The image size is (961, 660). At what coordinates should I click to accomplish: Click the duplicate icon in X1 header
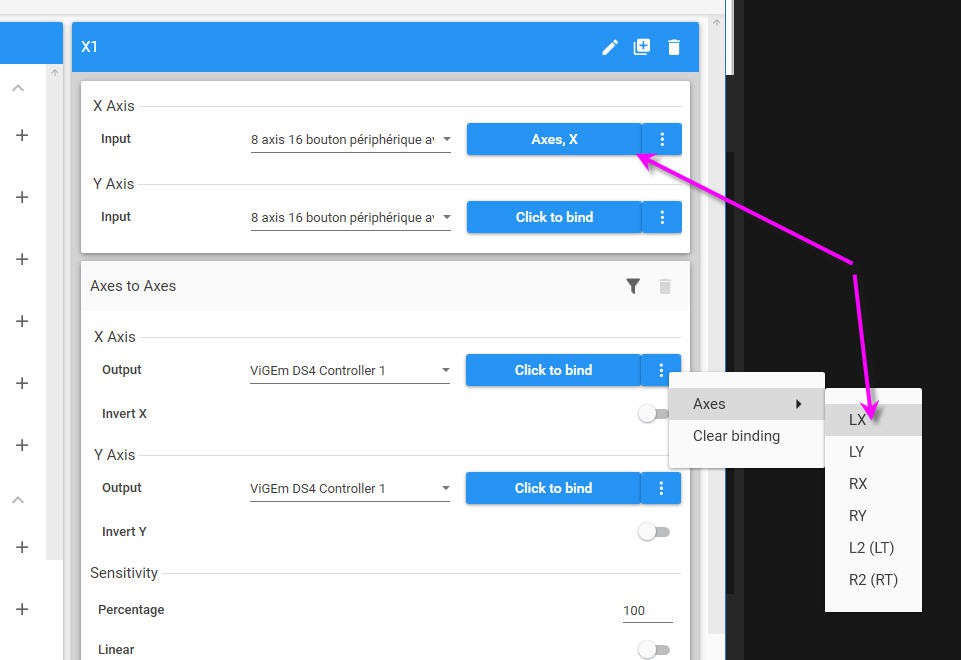tap(642, 47)
